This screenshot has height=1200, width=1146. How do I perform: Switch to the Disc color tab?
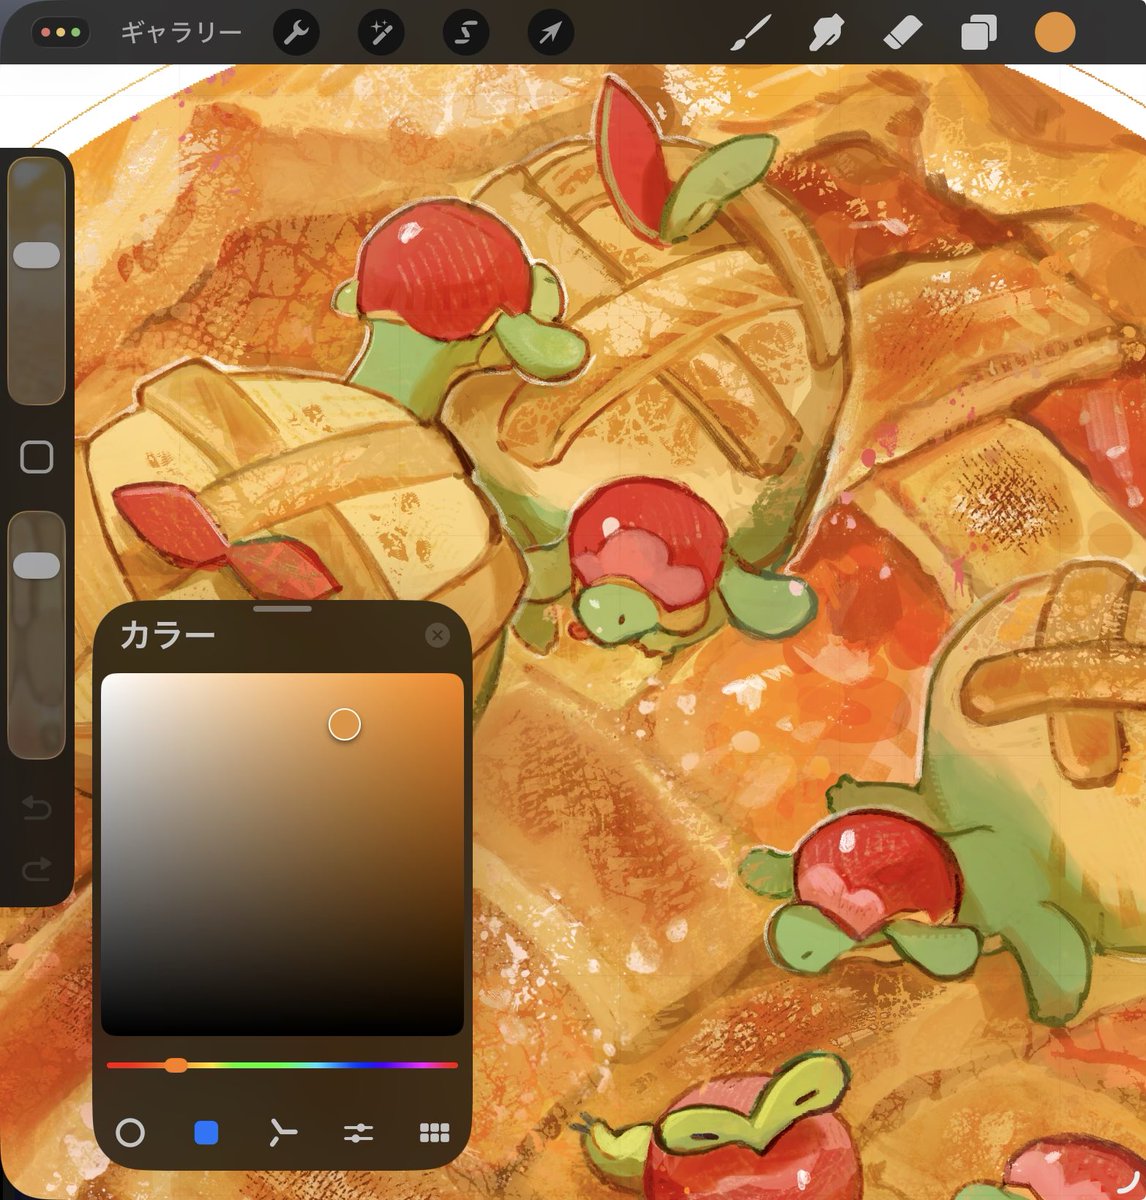pyautogui.click(x=130, y=1133)
